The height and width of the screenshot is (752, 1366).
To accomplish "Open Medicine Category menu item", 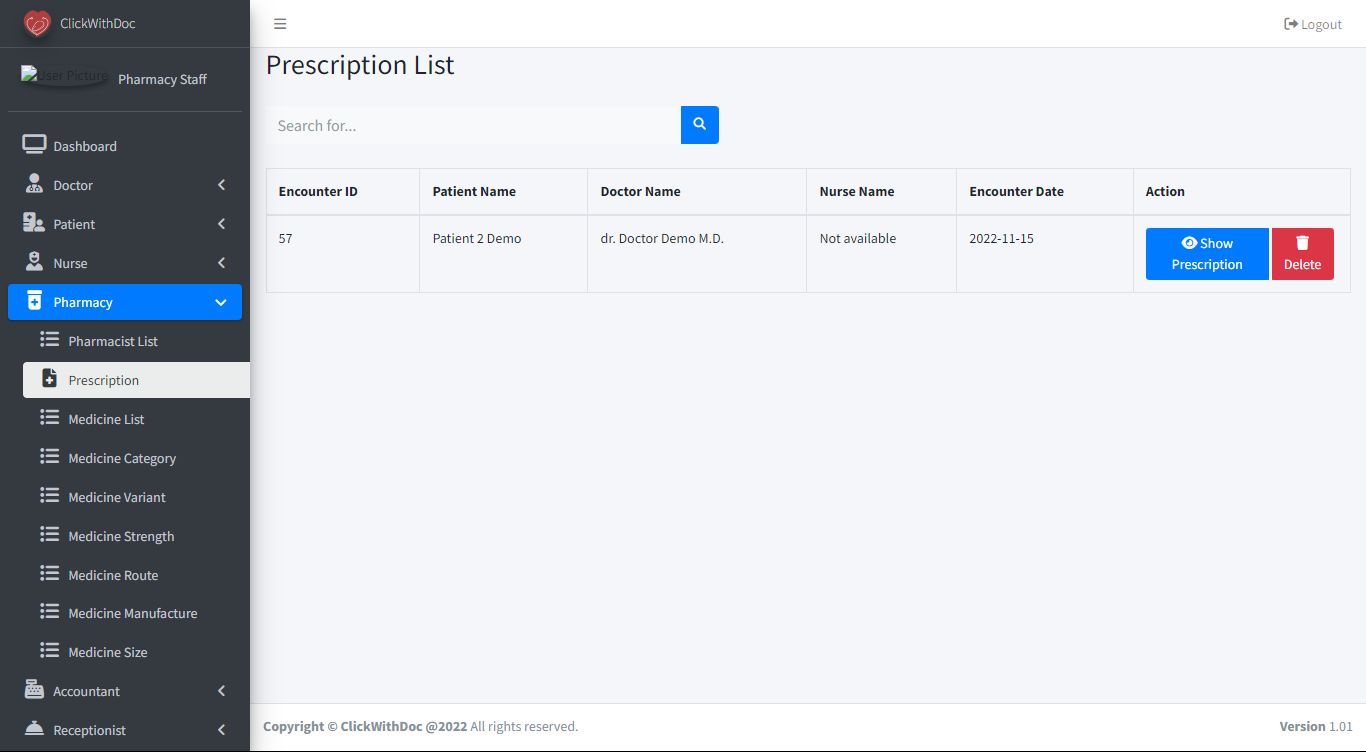I will tap(122, 458).
